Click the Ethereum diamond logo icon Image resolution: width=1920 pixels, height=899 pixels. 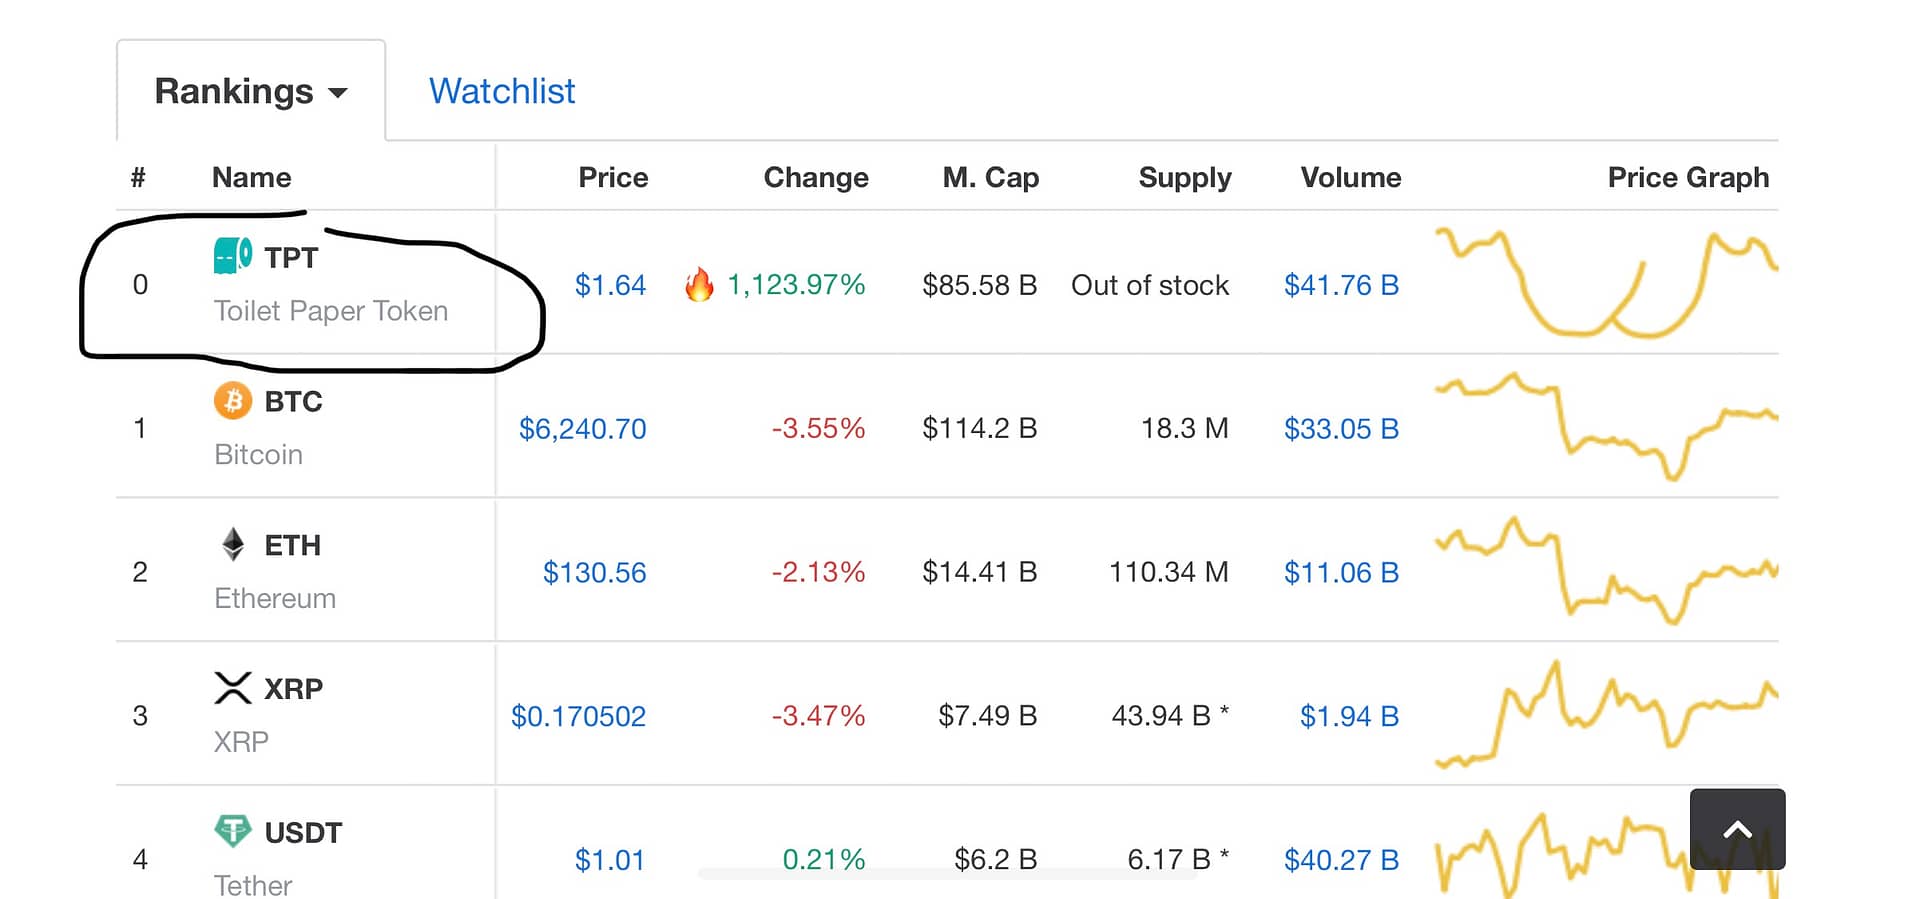coord(233,545)
